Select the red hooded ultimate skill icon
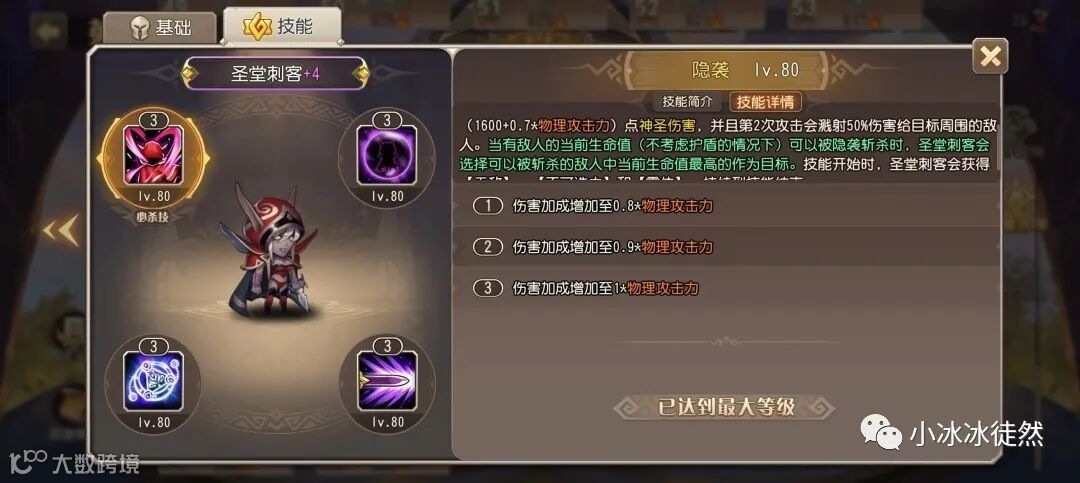Screen dimensions: 1080x483 pos(153,154)
